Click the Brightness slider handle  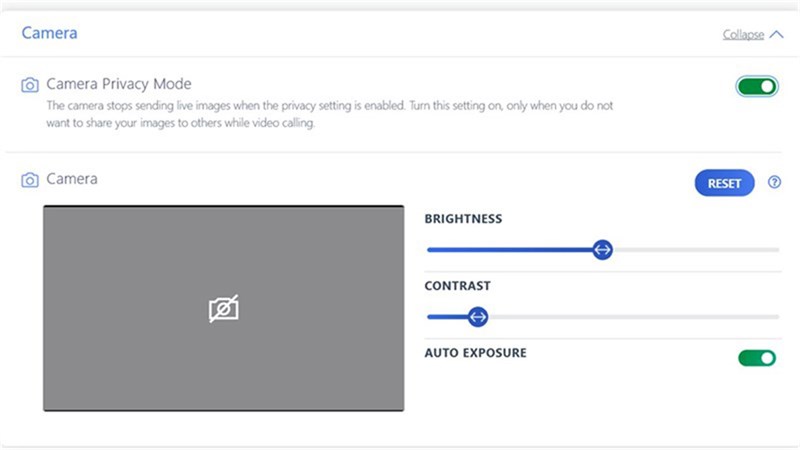(603, 250)
